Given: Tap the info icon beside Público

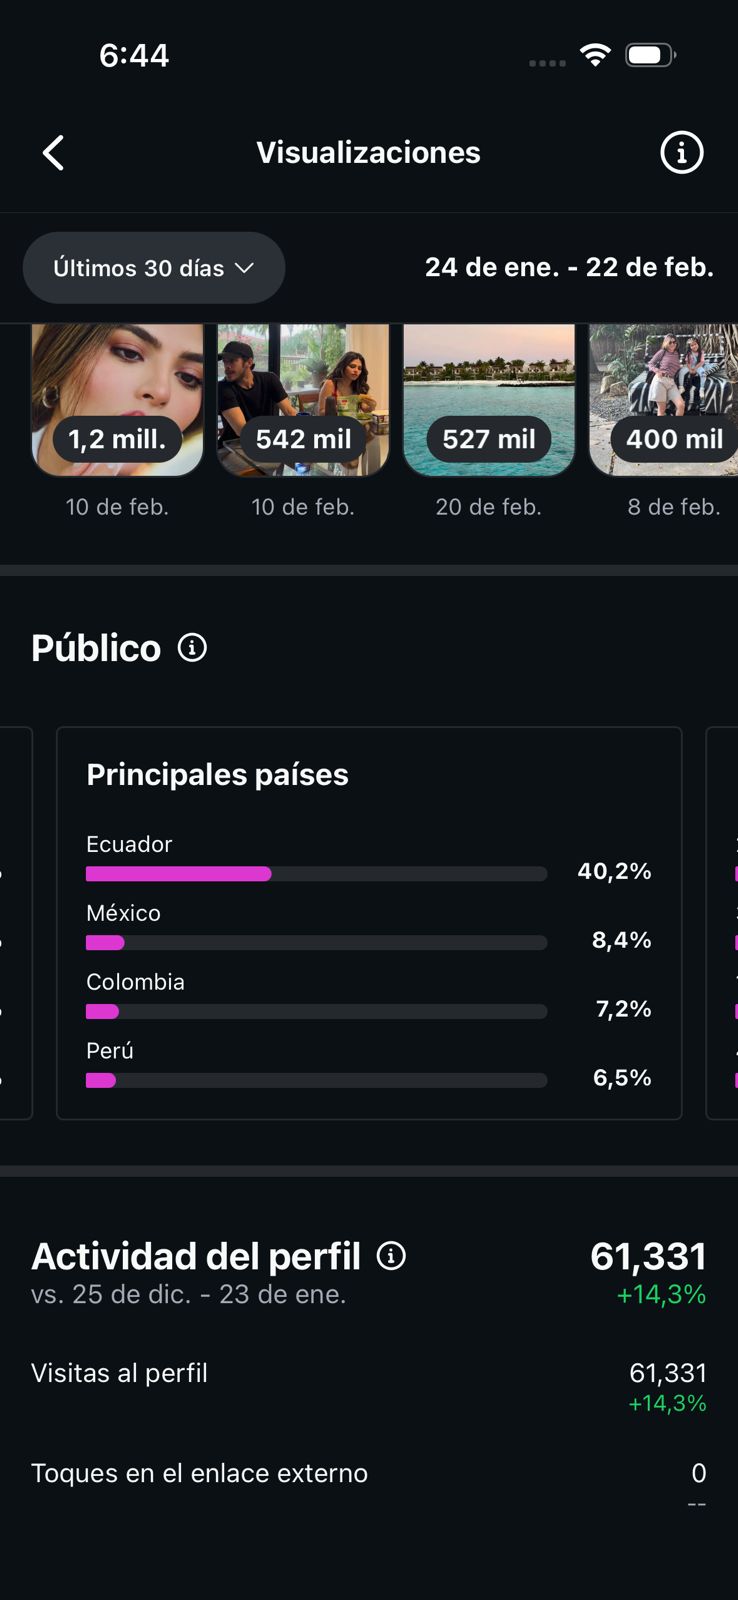Looking at the screenshot, I should pos(192,648).
